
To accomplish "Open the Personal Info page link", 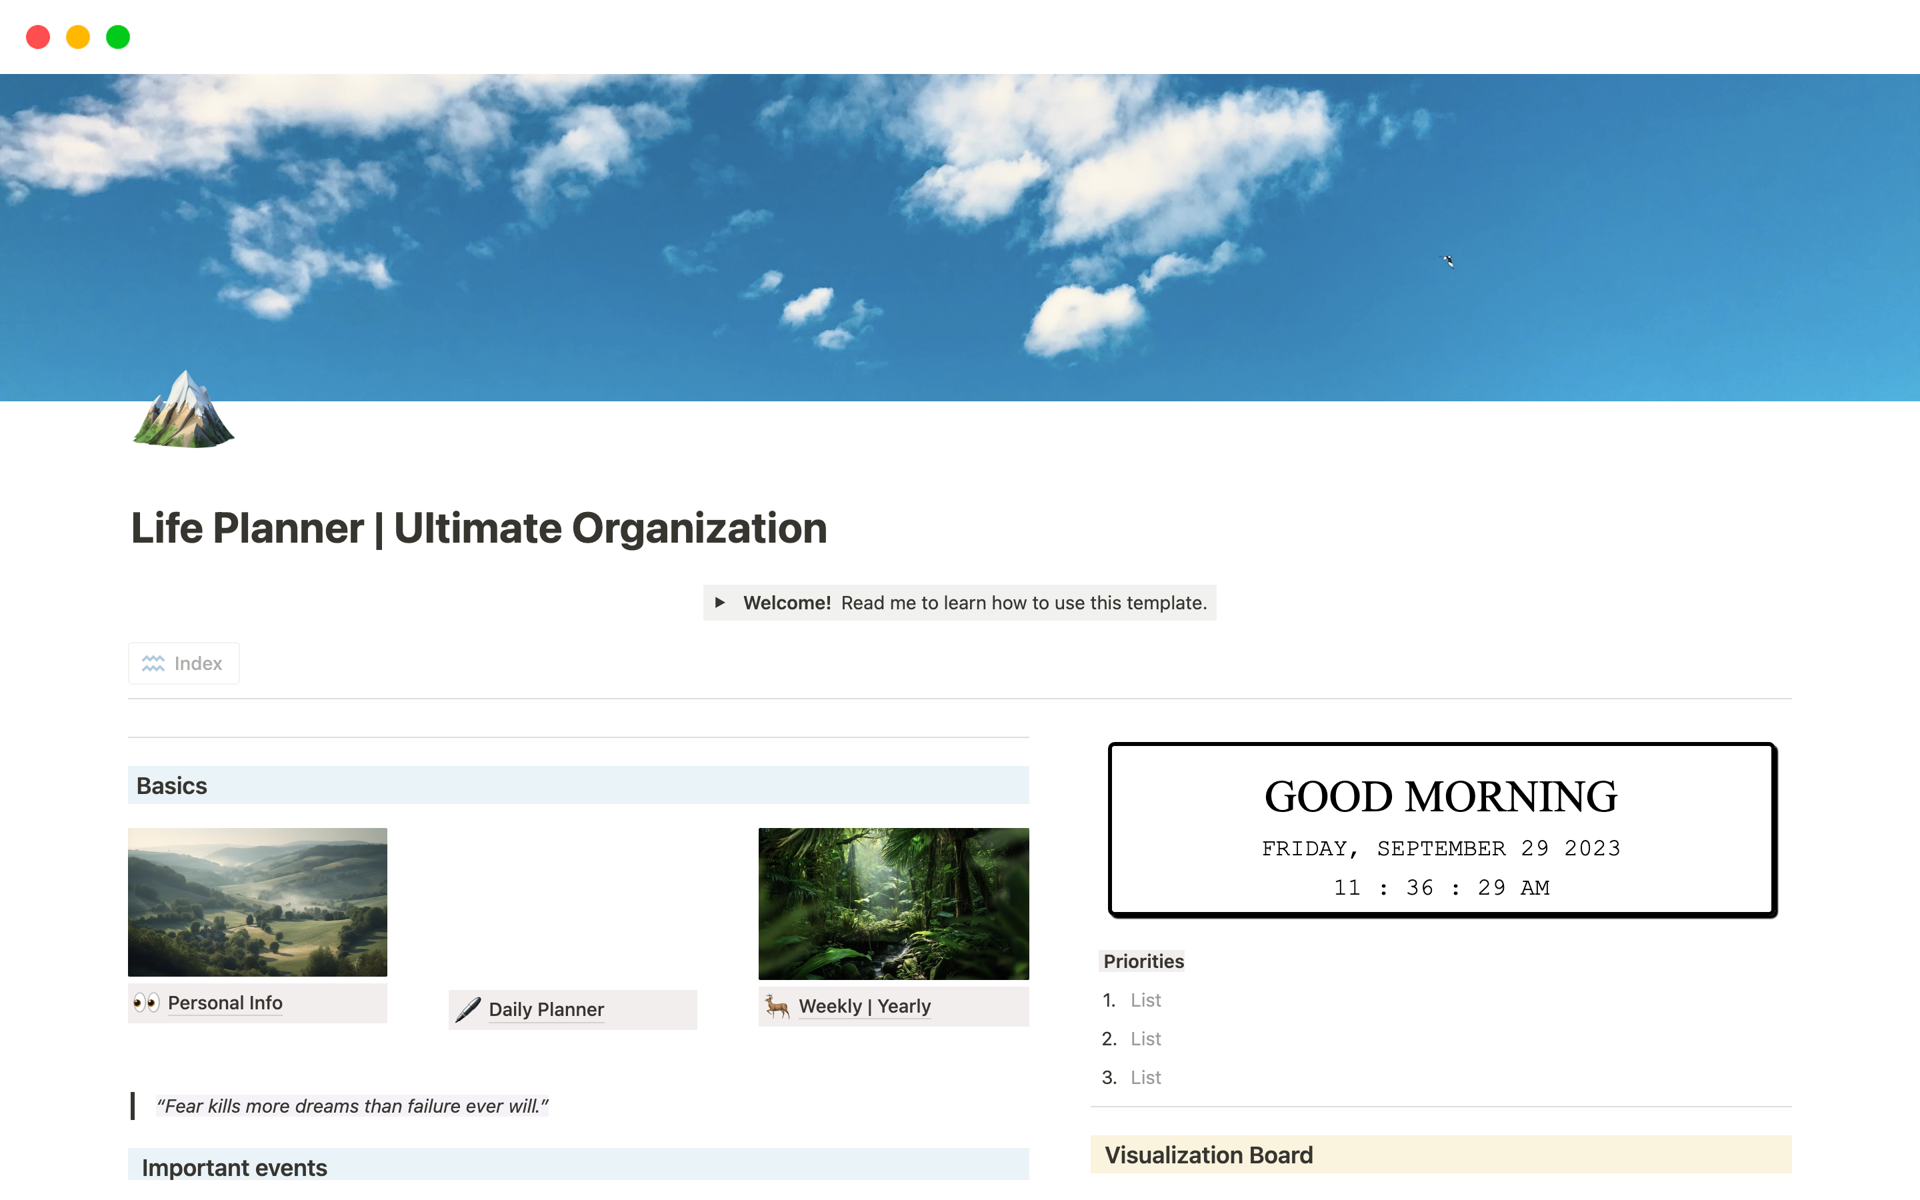I will pyautogui.click(x=225, y=1003).
